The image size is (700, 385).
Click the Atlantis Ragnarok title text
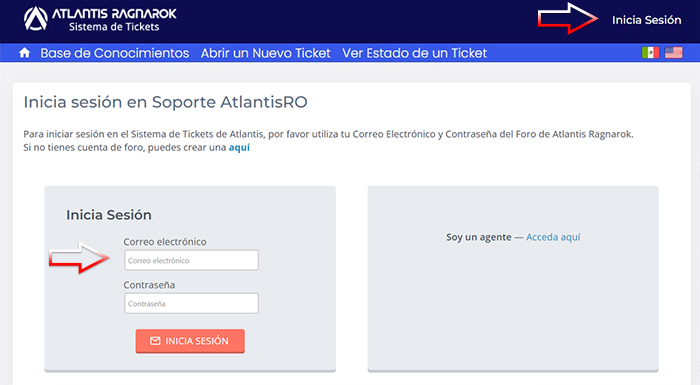(x=114, y=14)
